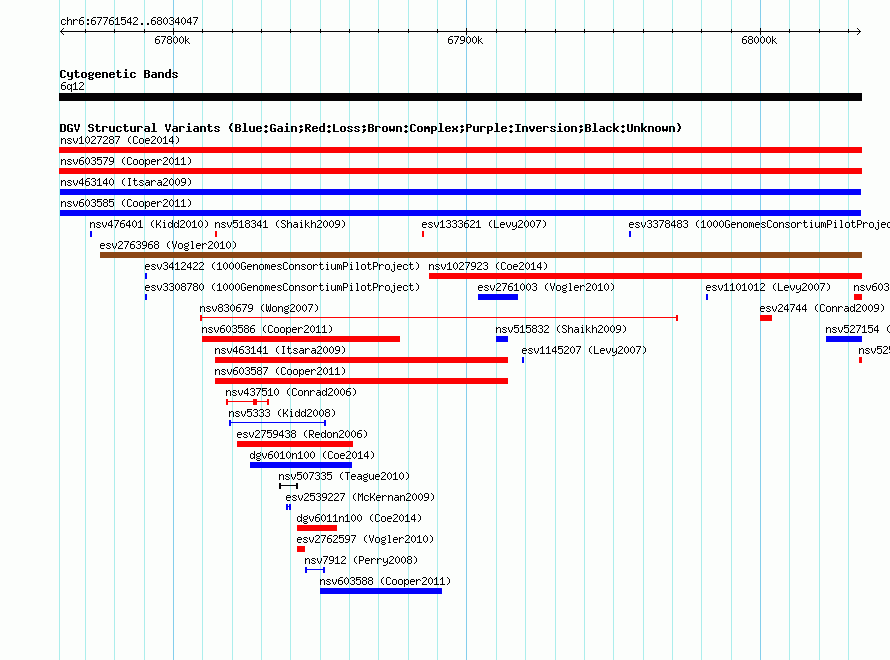Screen dimensions: 890x660
Task: Click the nsv515832 (Shaikh2009) small blue block
Action: pos(502,339)
